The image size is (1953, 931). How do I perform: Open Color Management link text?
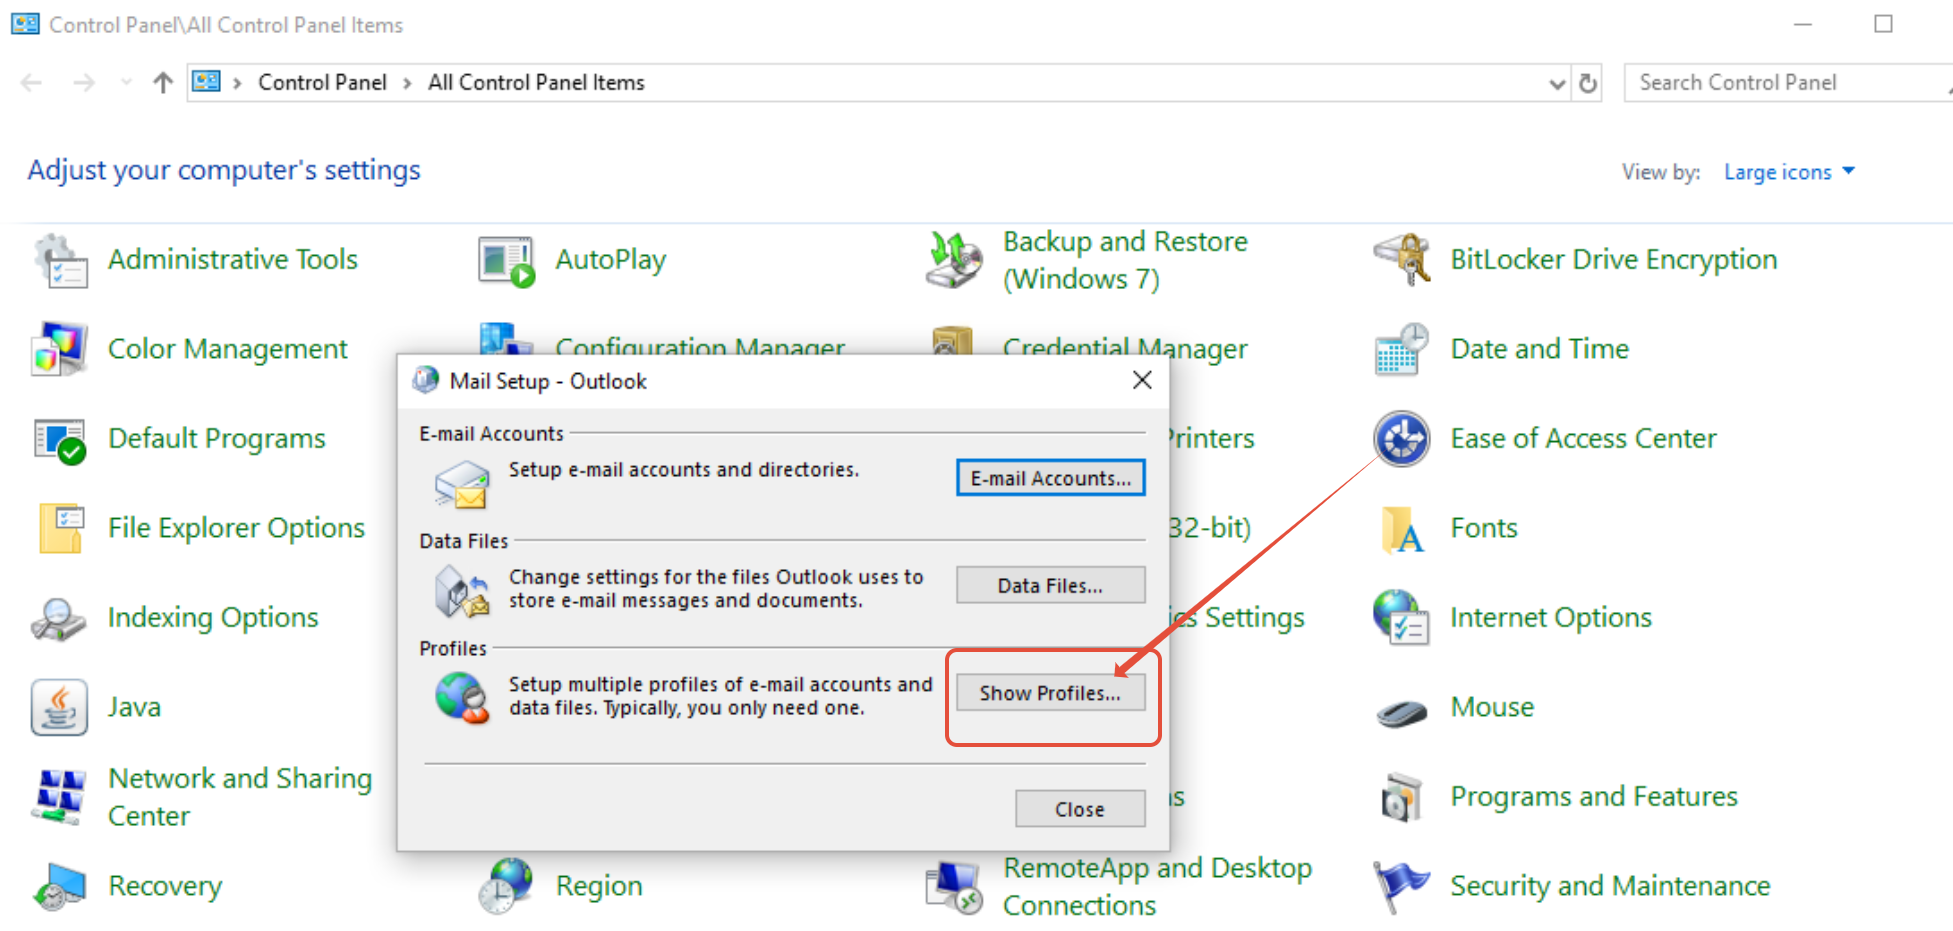(x=228, y=350)
